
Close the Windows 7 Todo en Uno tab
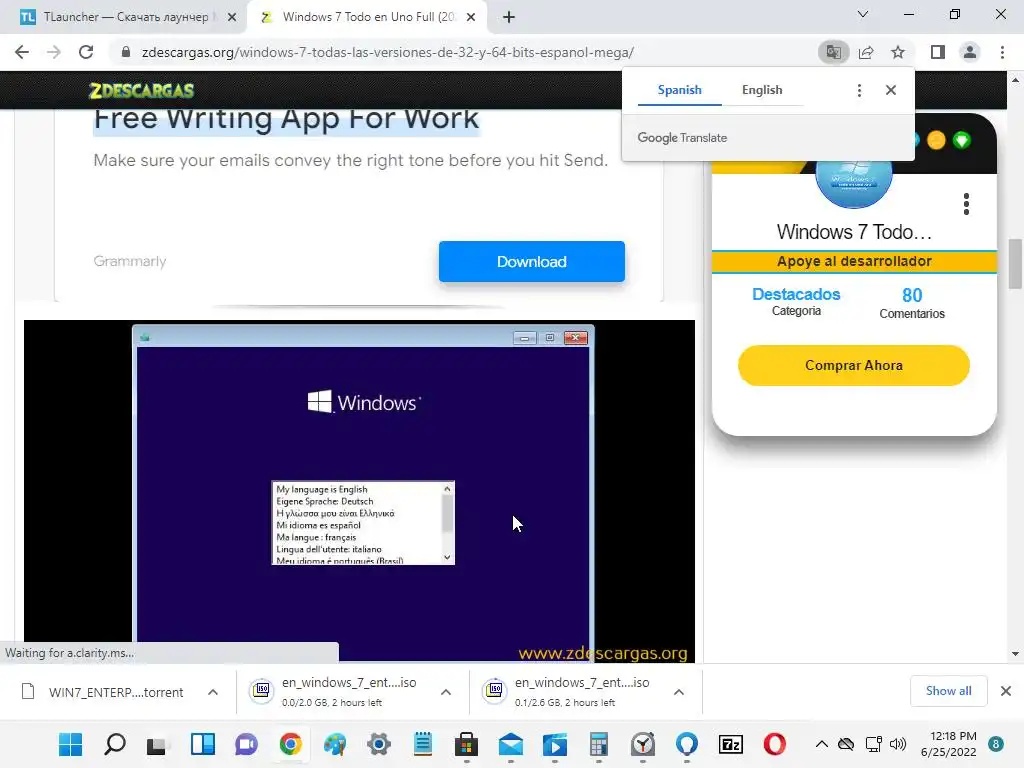coord(471,17)
